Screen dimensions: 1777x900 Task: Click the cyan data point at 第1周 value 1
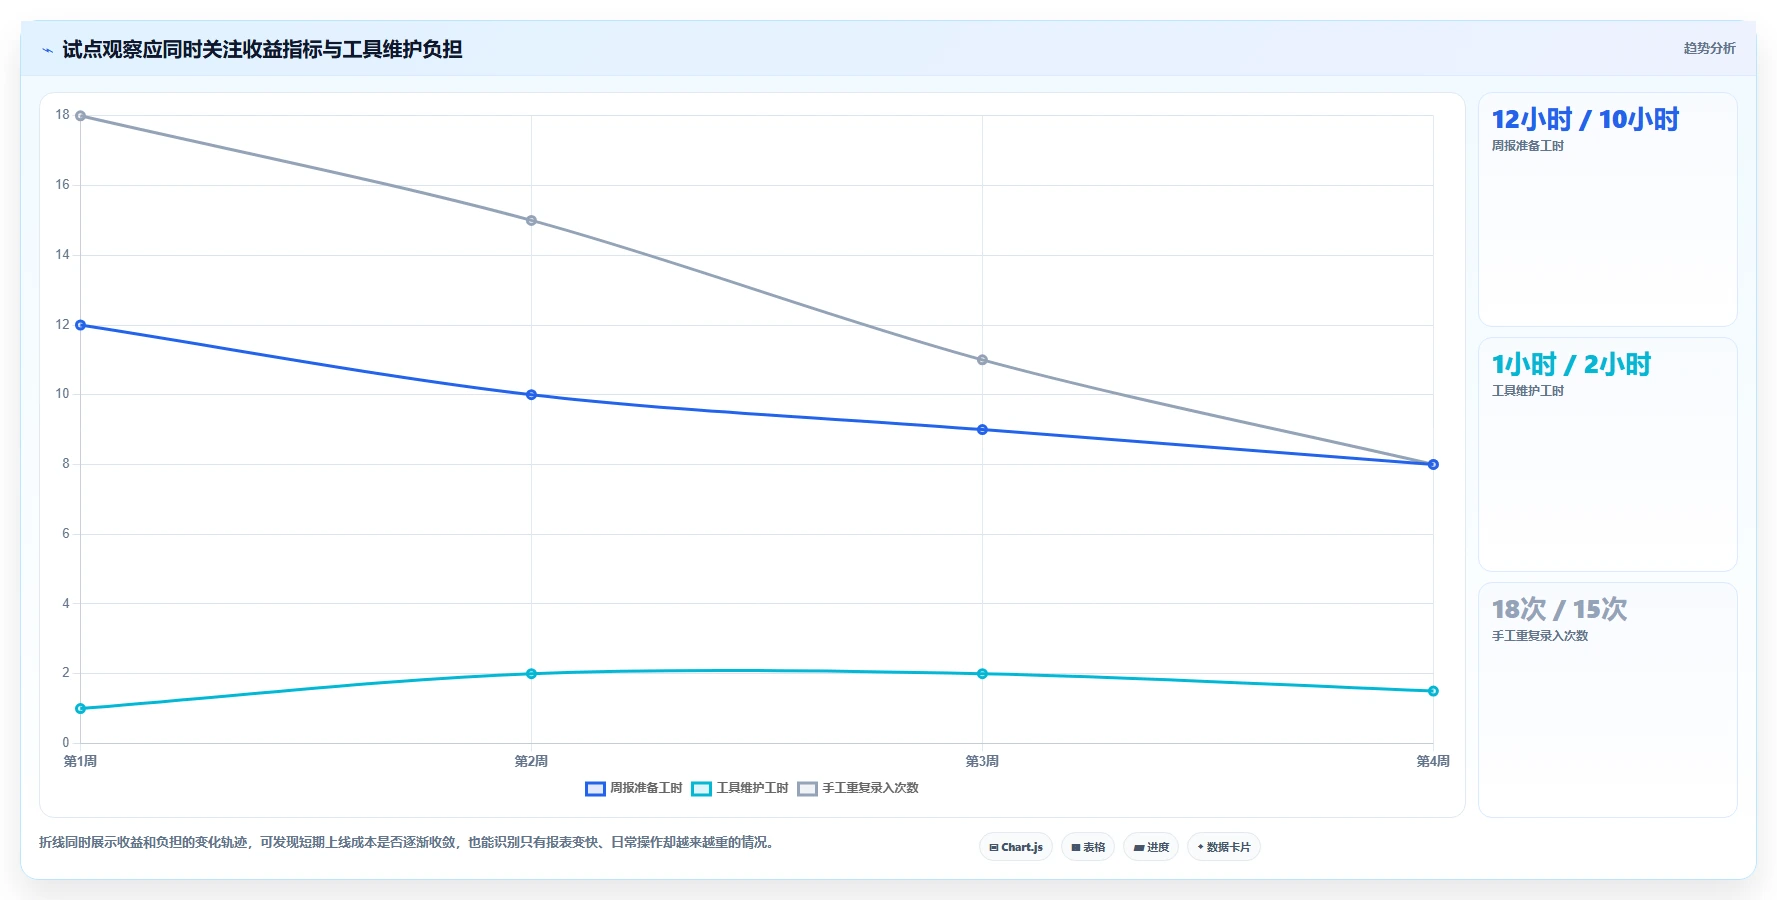[81, 709]
